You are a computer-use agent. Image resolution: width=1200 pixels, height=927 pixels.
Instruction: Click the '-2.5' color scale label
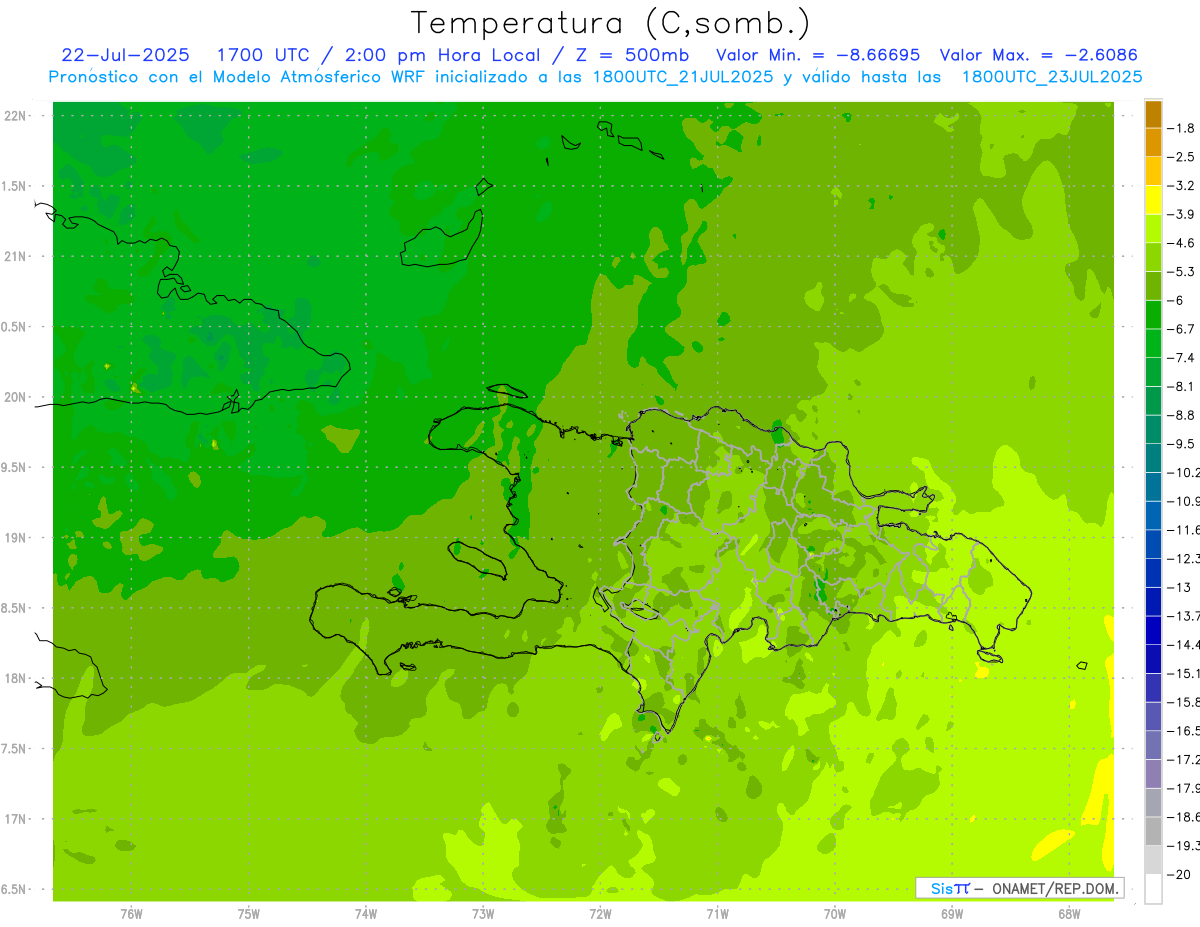pyautogui.click(x=1180, y=157)
